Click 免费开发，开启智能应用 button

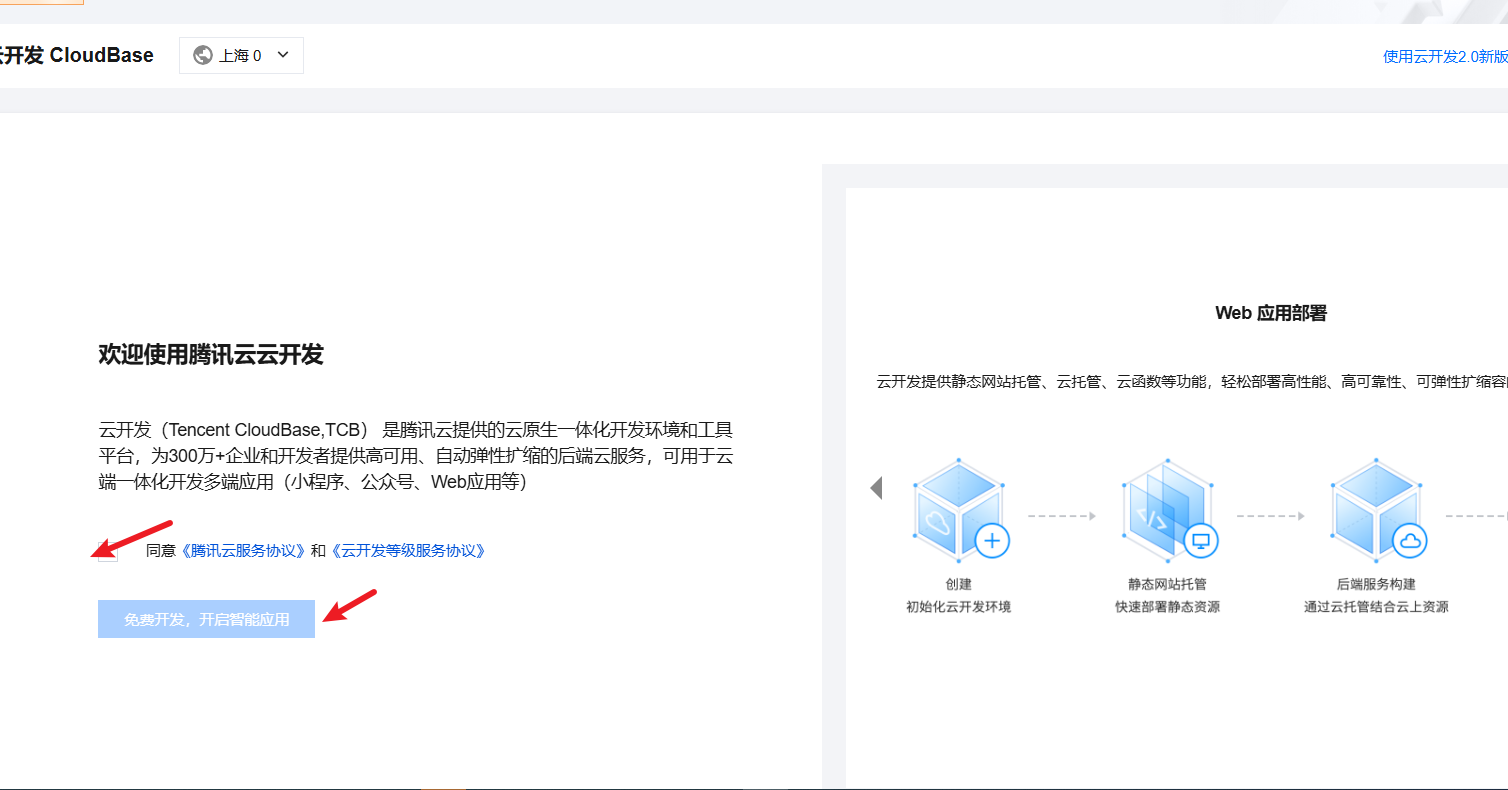(x=207, y=619)
